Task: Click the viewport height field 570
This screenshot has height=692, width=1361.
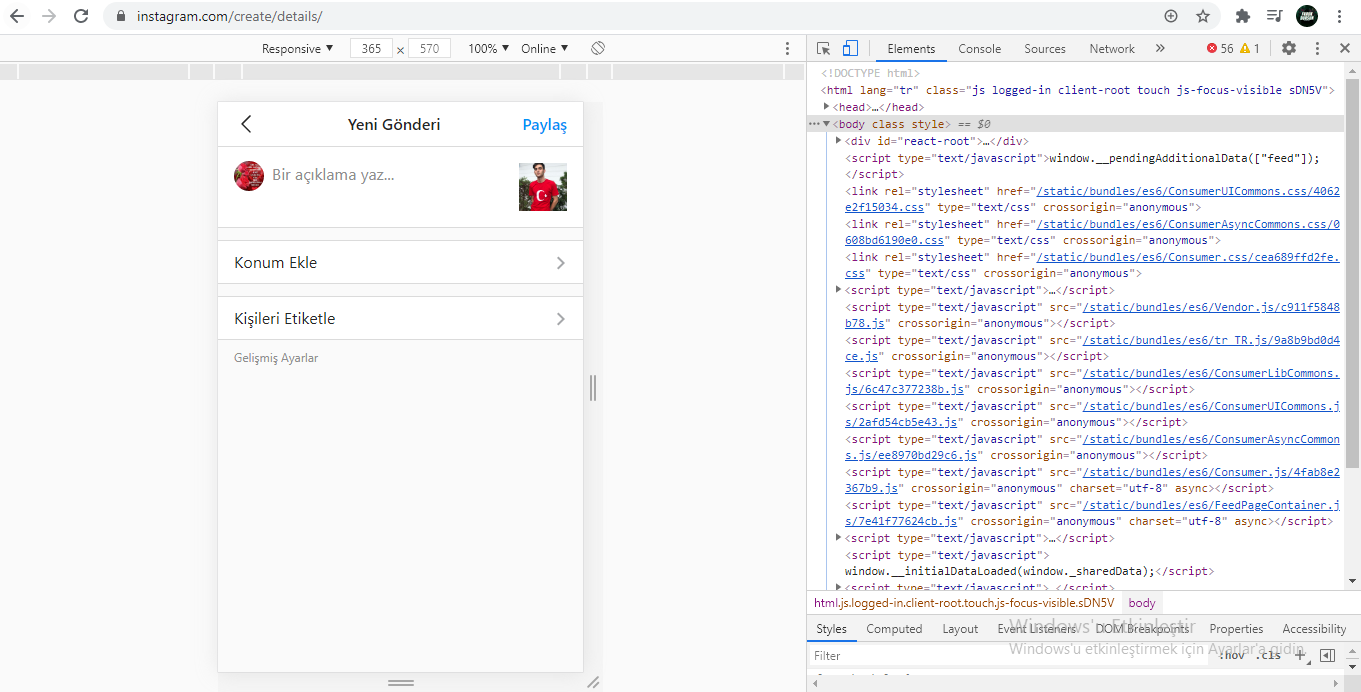Action: 430,48
